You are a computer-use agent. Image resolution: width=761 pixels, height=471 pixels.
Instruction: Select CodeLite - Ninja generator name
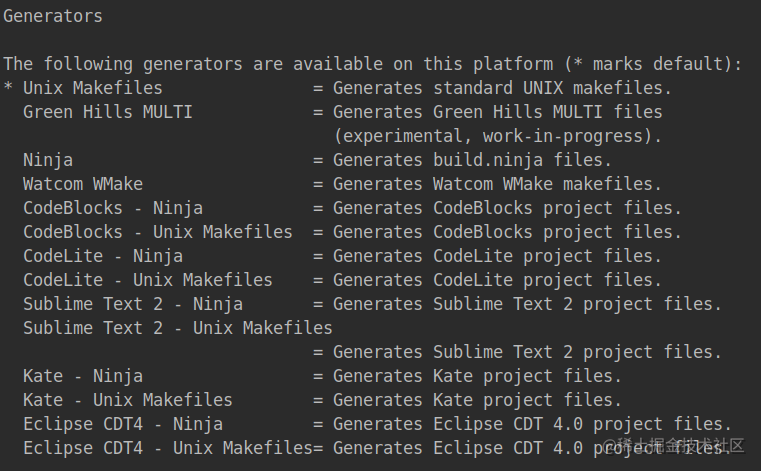point(103,256)
